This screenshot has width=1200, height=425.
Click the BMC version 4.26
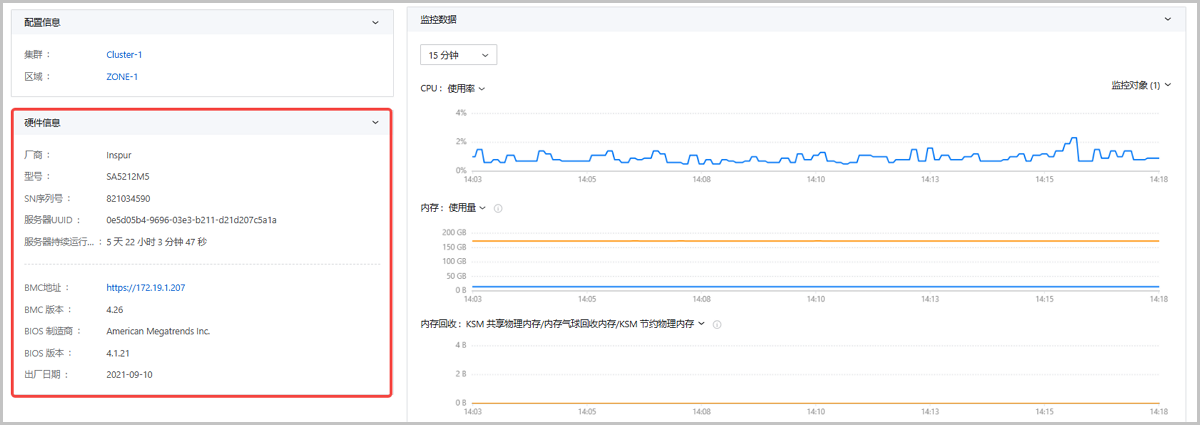point(114,310)
